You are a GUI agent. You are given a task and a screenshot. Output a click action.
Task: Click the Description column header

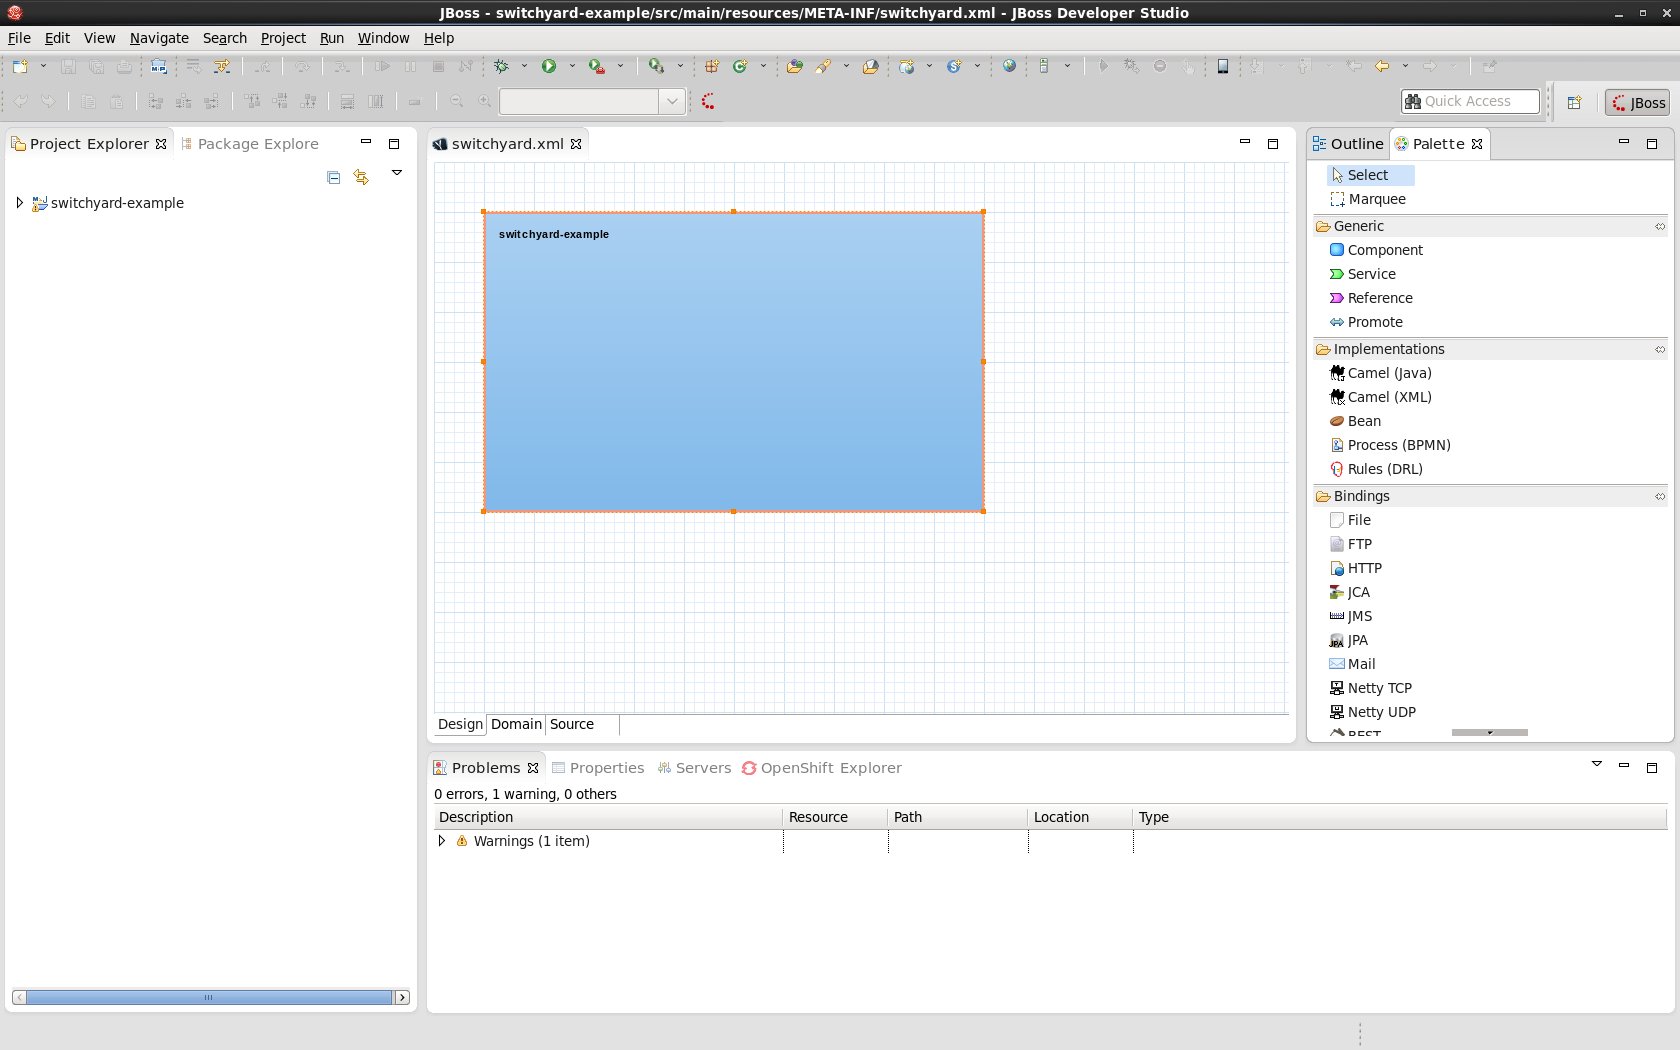coord(608,817)
